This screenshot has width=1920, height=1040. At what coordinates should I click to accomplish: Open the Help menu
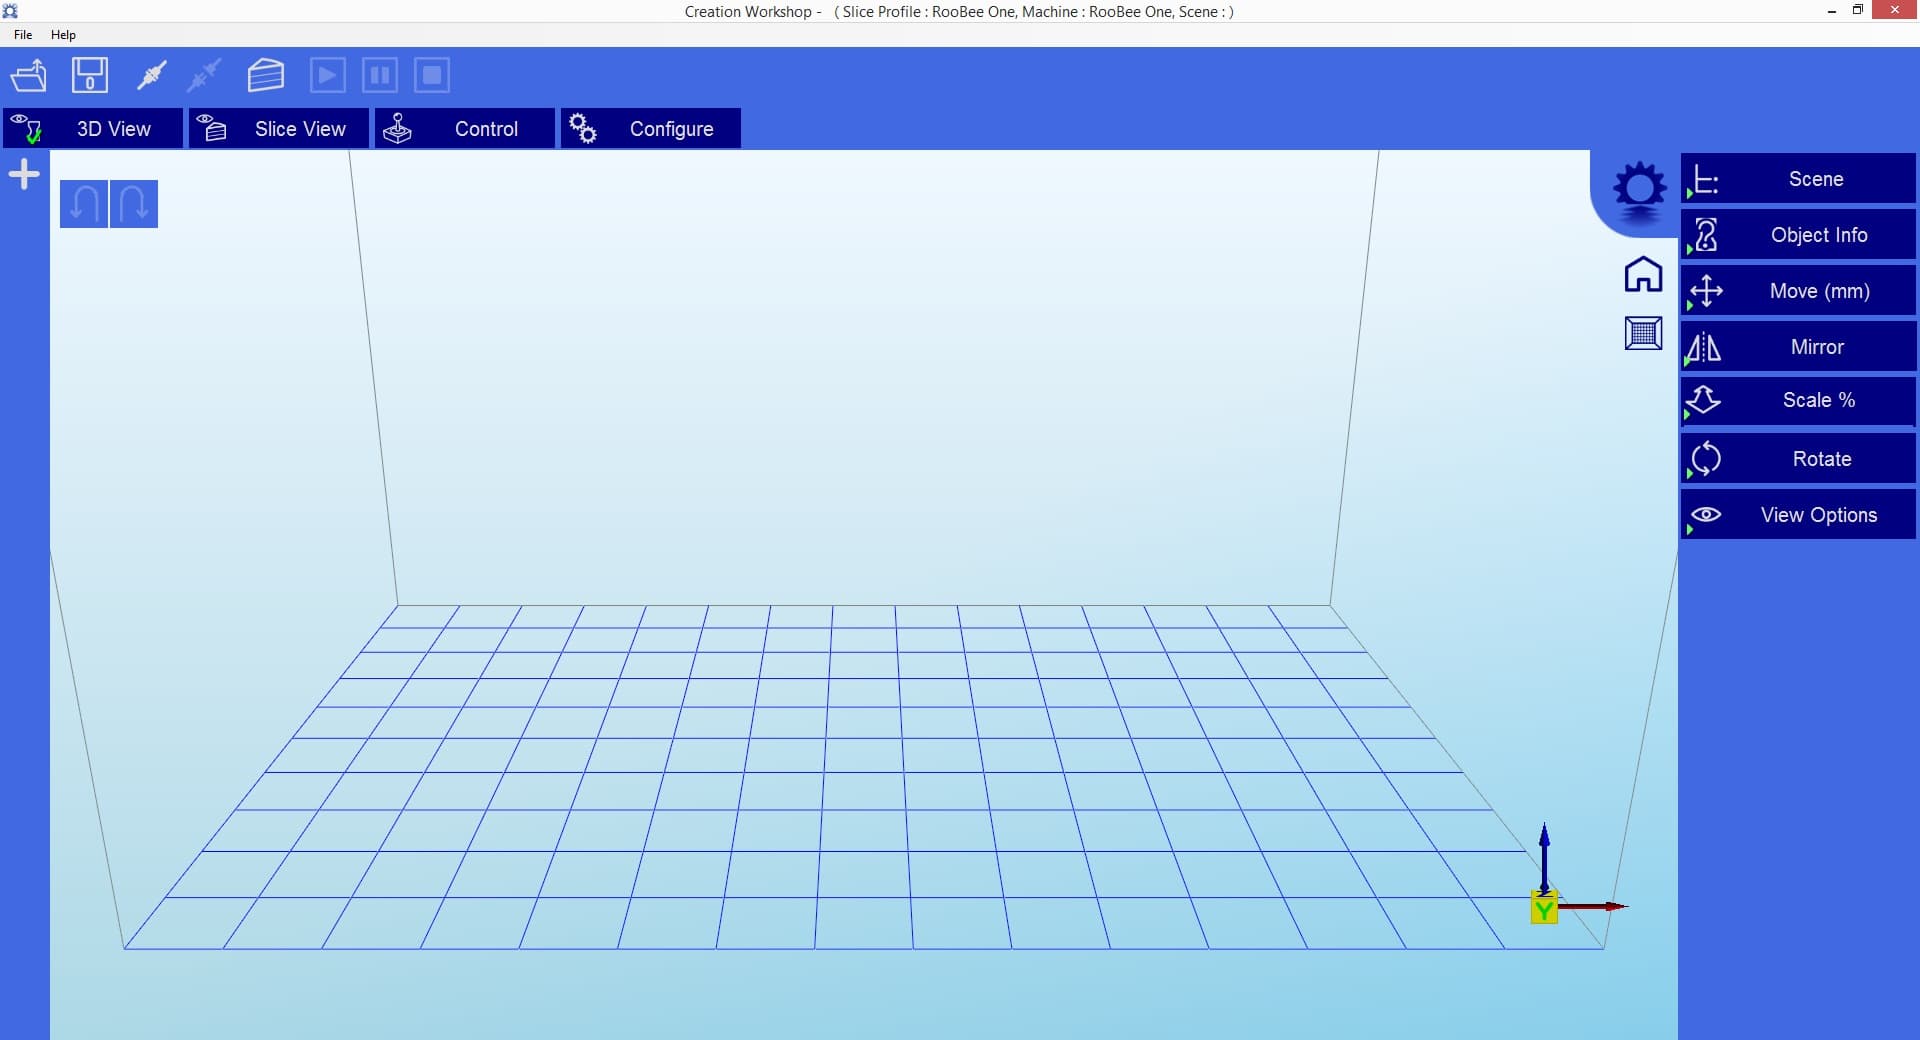[63, 34]
